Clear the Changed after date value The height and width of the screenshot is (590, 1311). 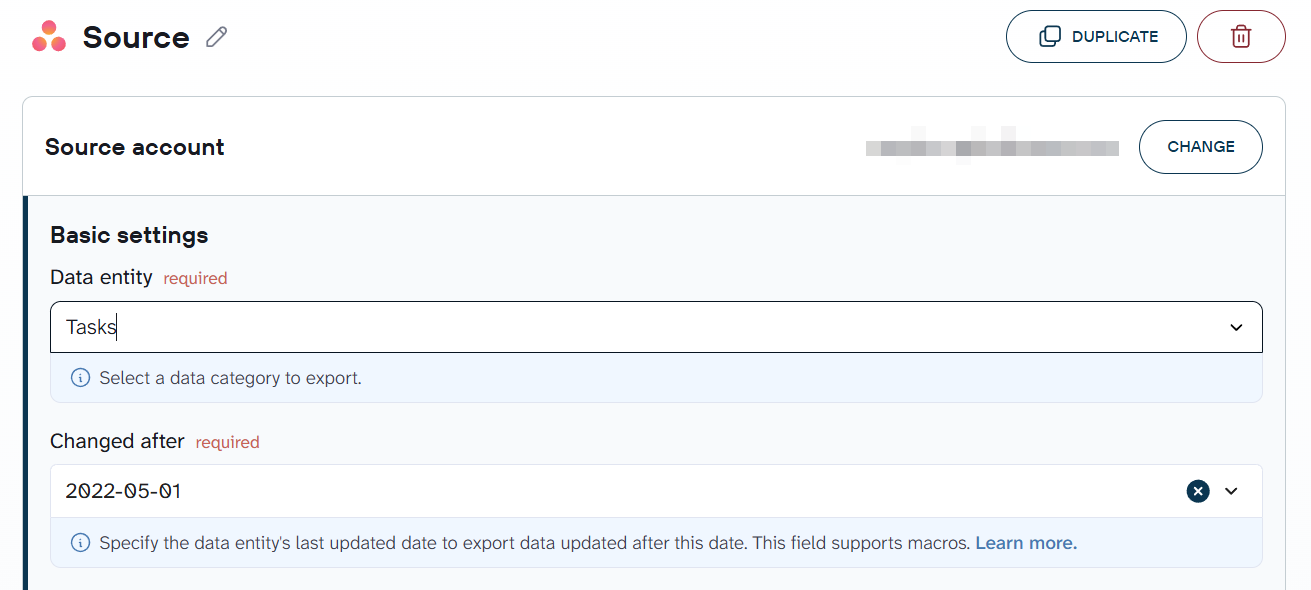[1198, 491]
